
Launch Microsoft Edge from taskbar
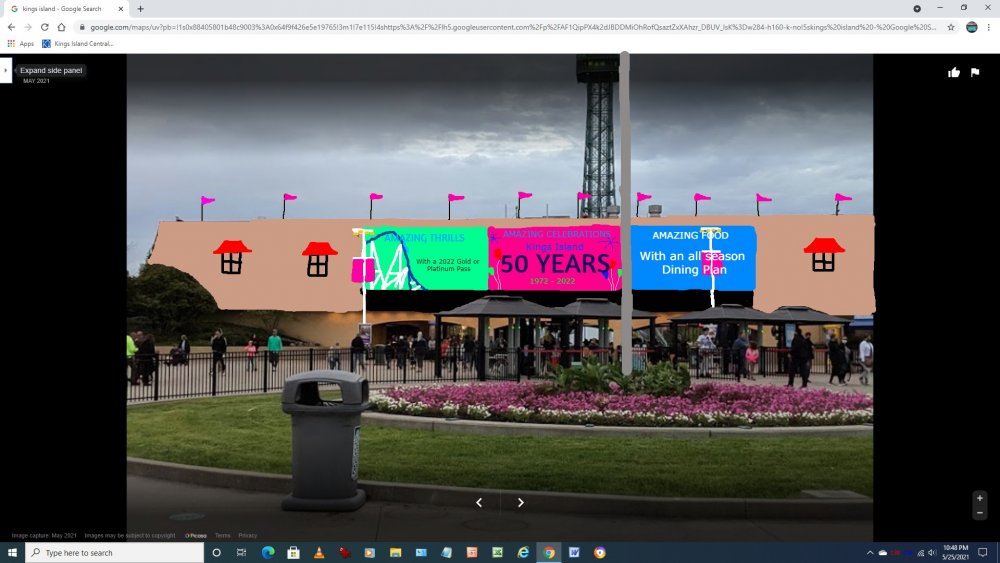coord(268,552)
